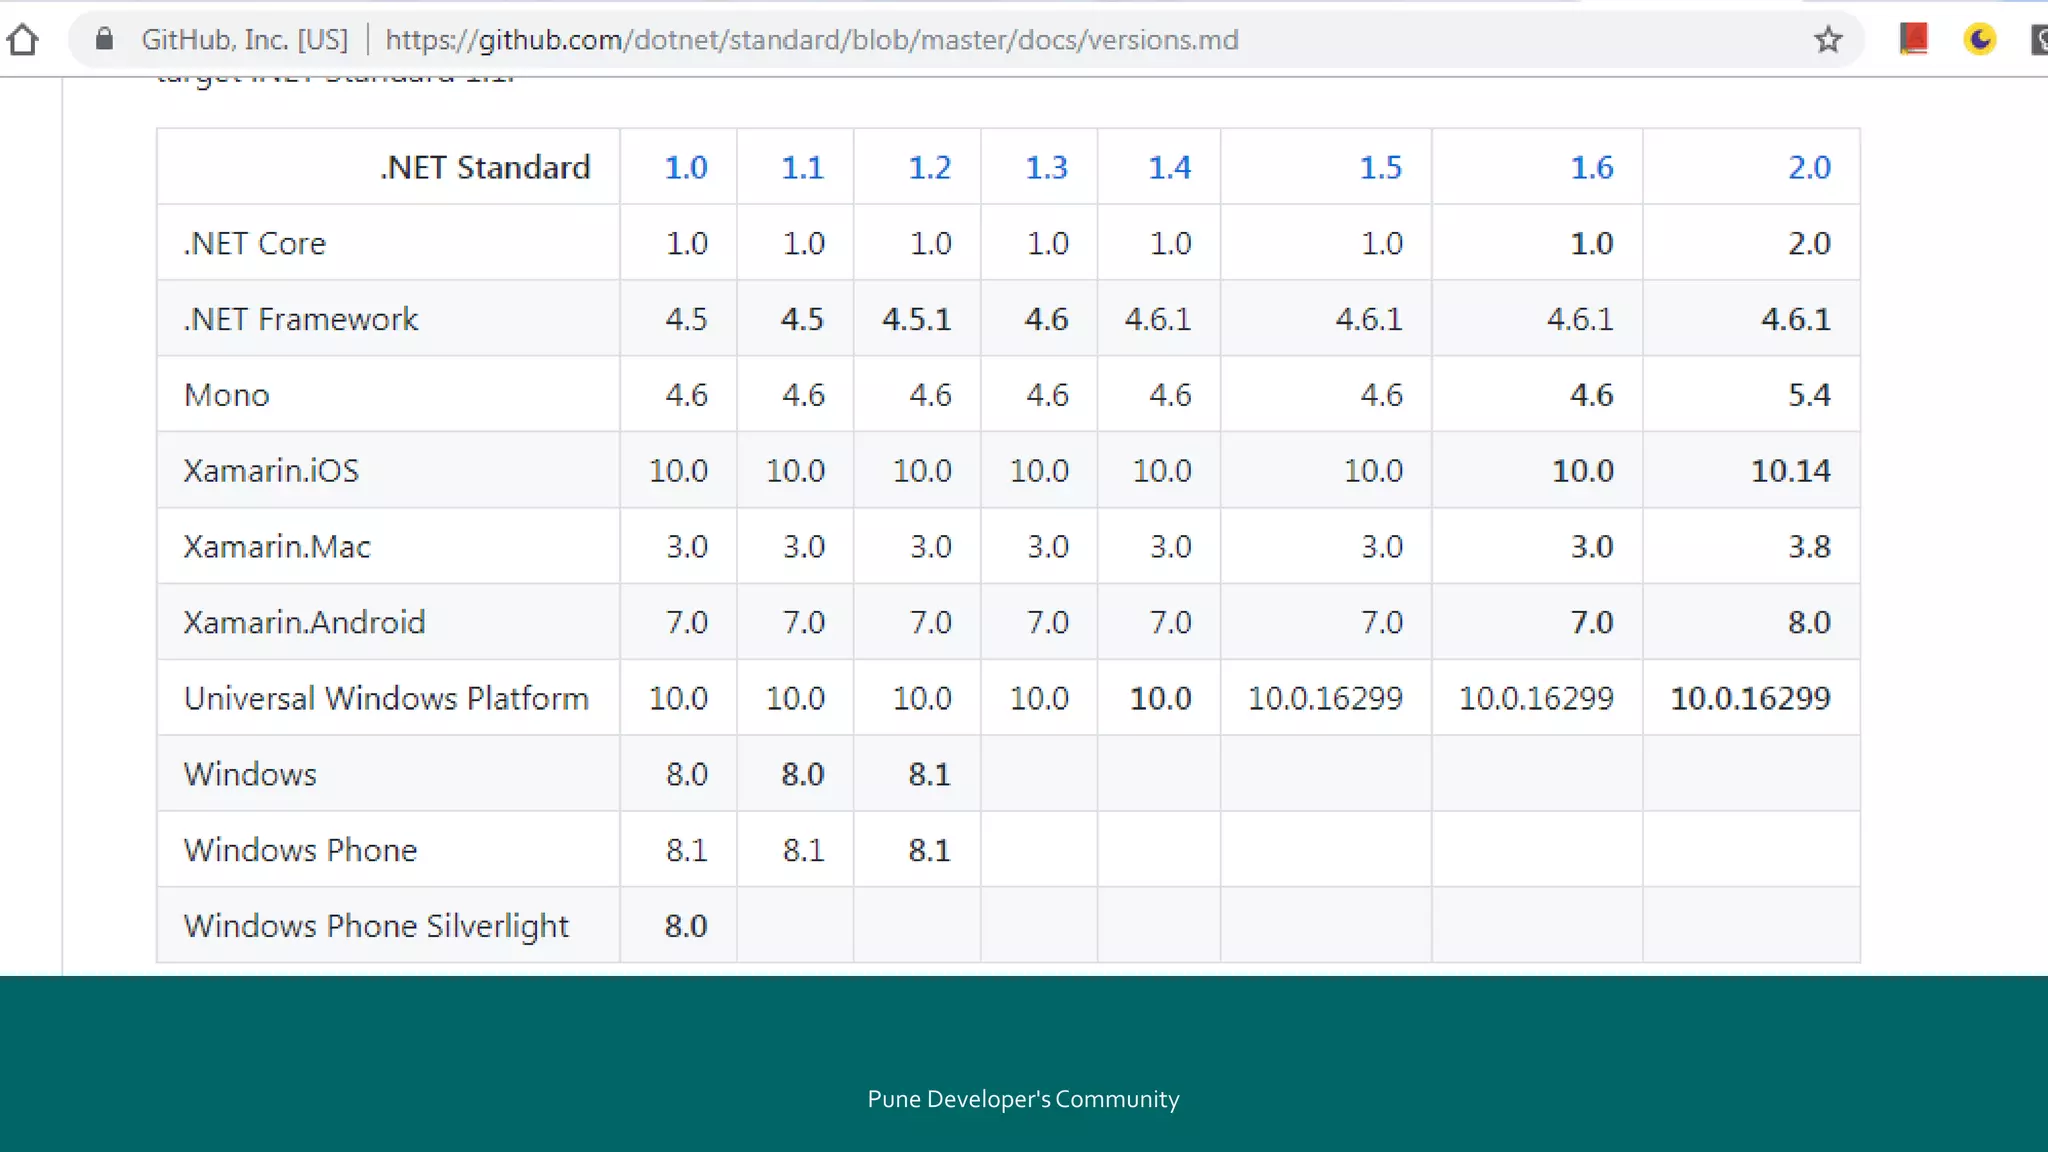The width and height of the screenshot is (2048, 1152).
Task: Click .NET Framework 4.5.1 cell
Action: point(917,319)
